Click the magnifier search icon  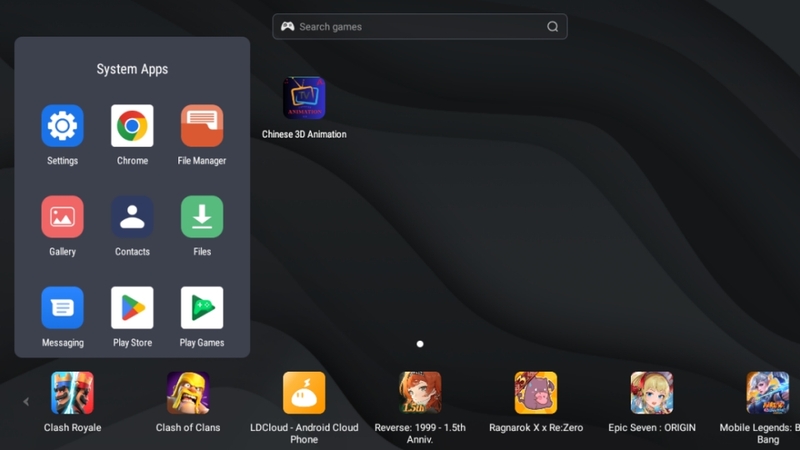553,27
